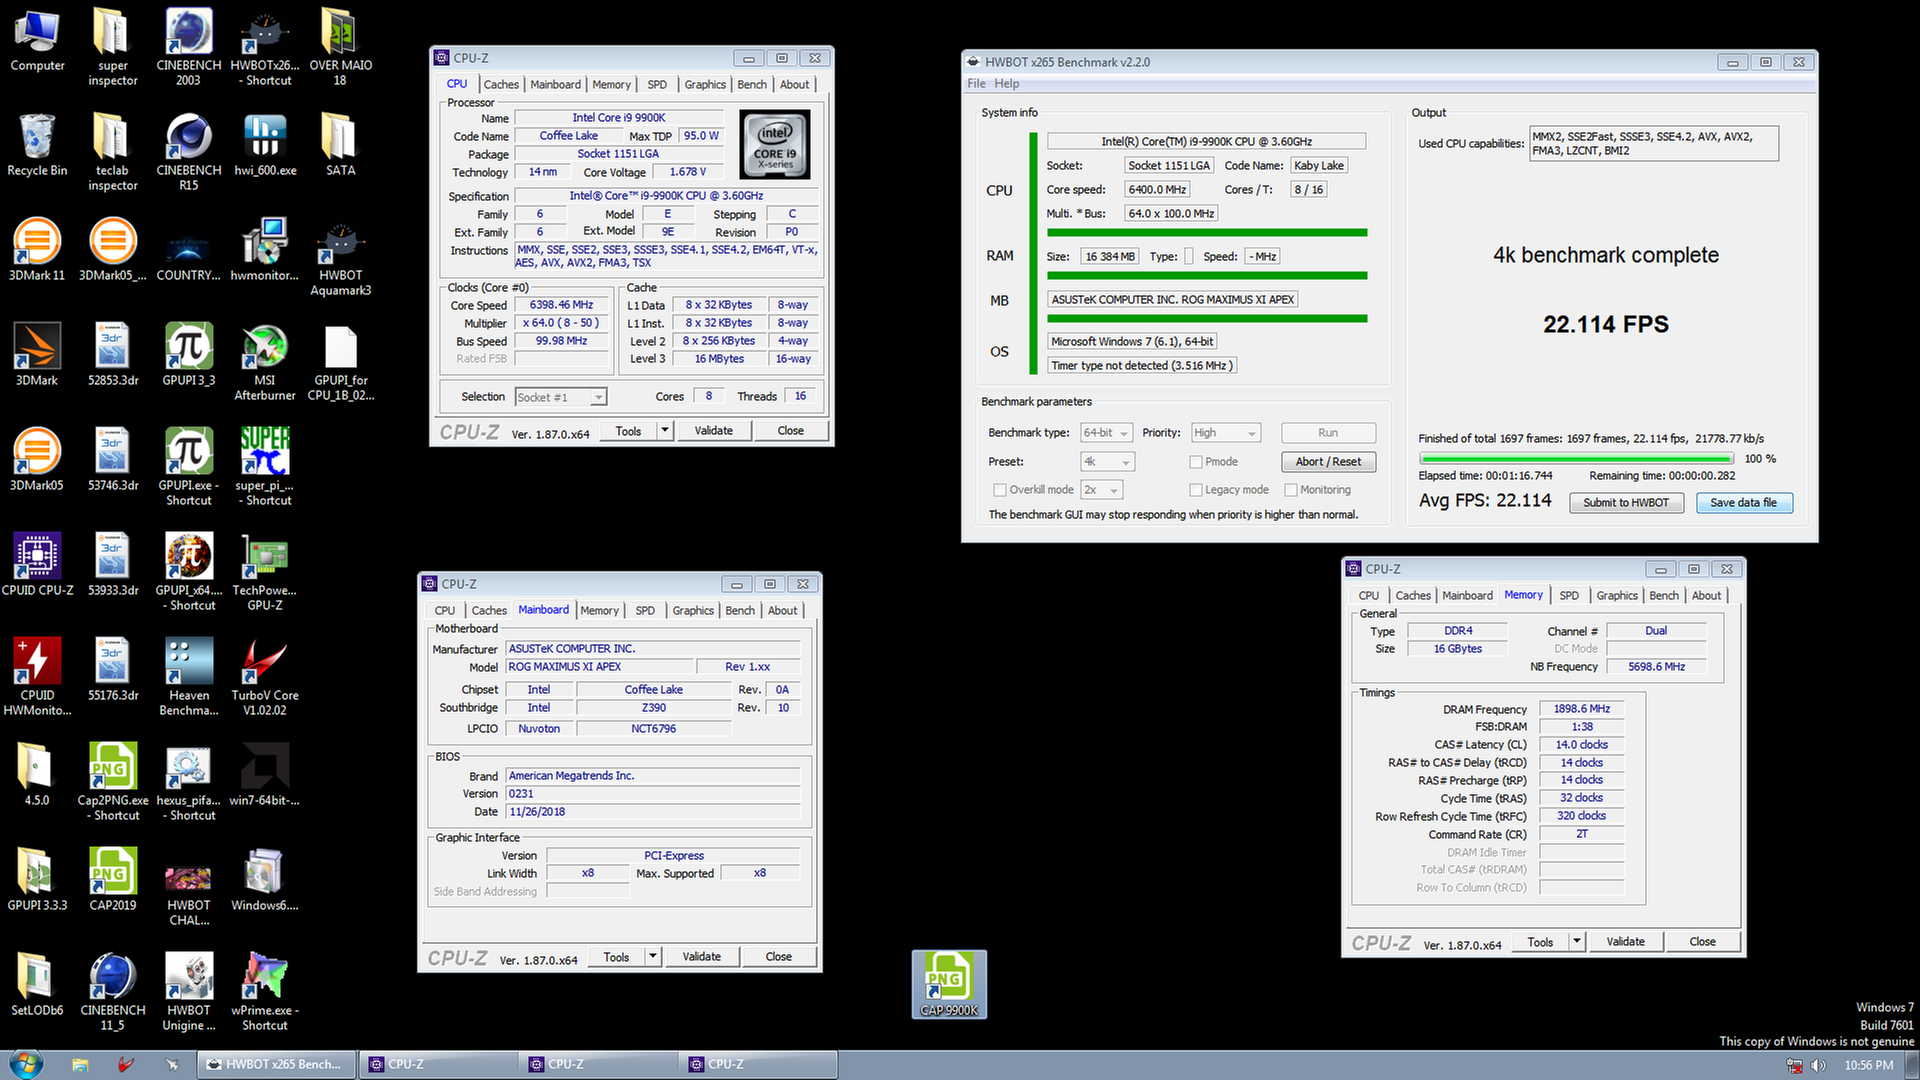
Task: Open the SetLODb6 desktop icon
Action: point(37,985)
